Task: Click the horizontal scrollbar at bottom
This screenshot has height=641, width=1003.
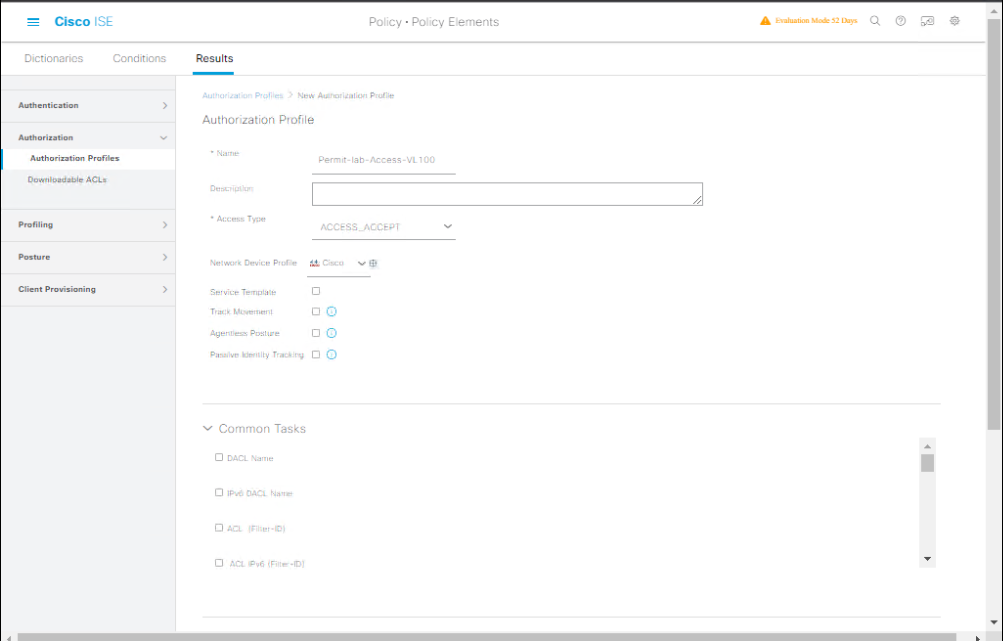Action: click(x=487, y=637)
